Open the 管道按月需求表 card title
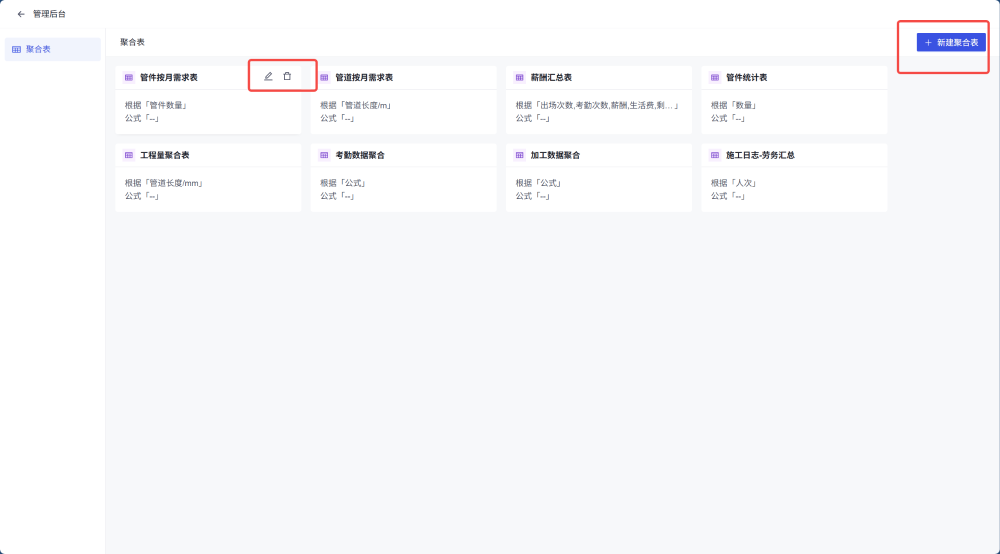1000x554 pixels. tap(364, 77)
